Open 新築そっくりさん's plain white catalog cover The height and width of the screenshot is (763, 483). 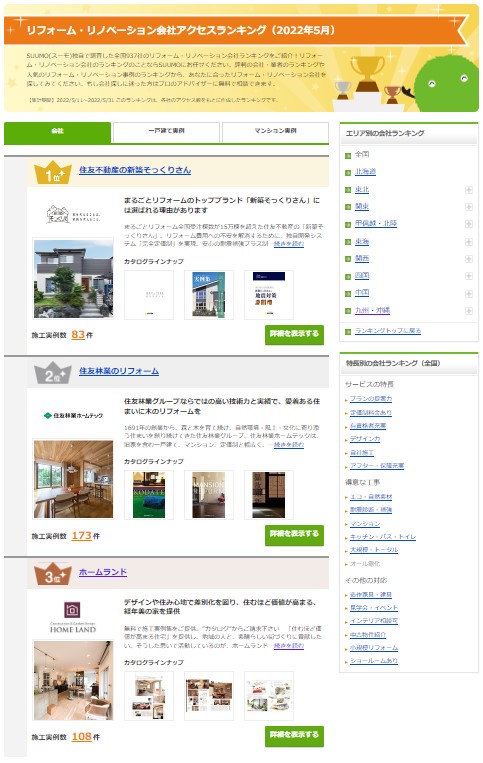tap(149, 295)
